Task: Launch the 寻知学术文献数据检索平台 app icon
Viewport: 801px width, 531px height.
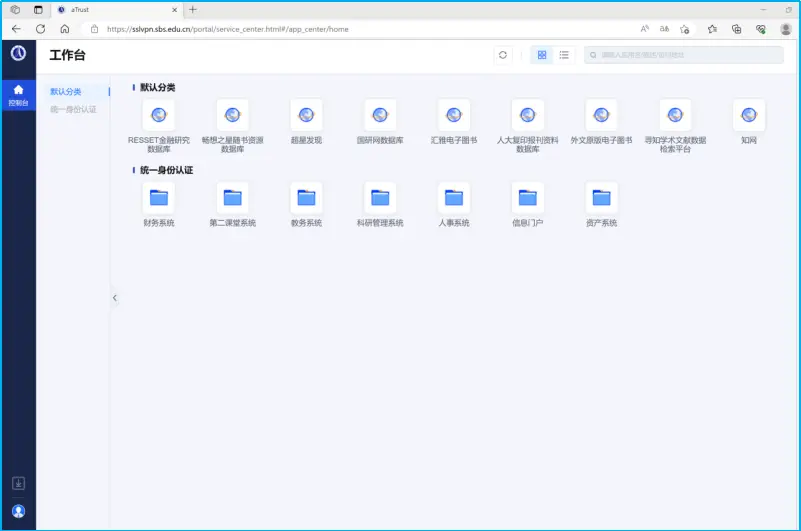Action: click(675, 116)
